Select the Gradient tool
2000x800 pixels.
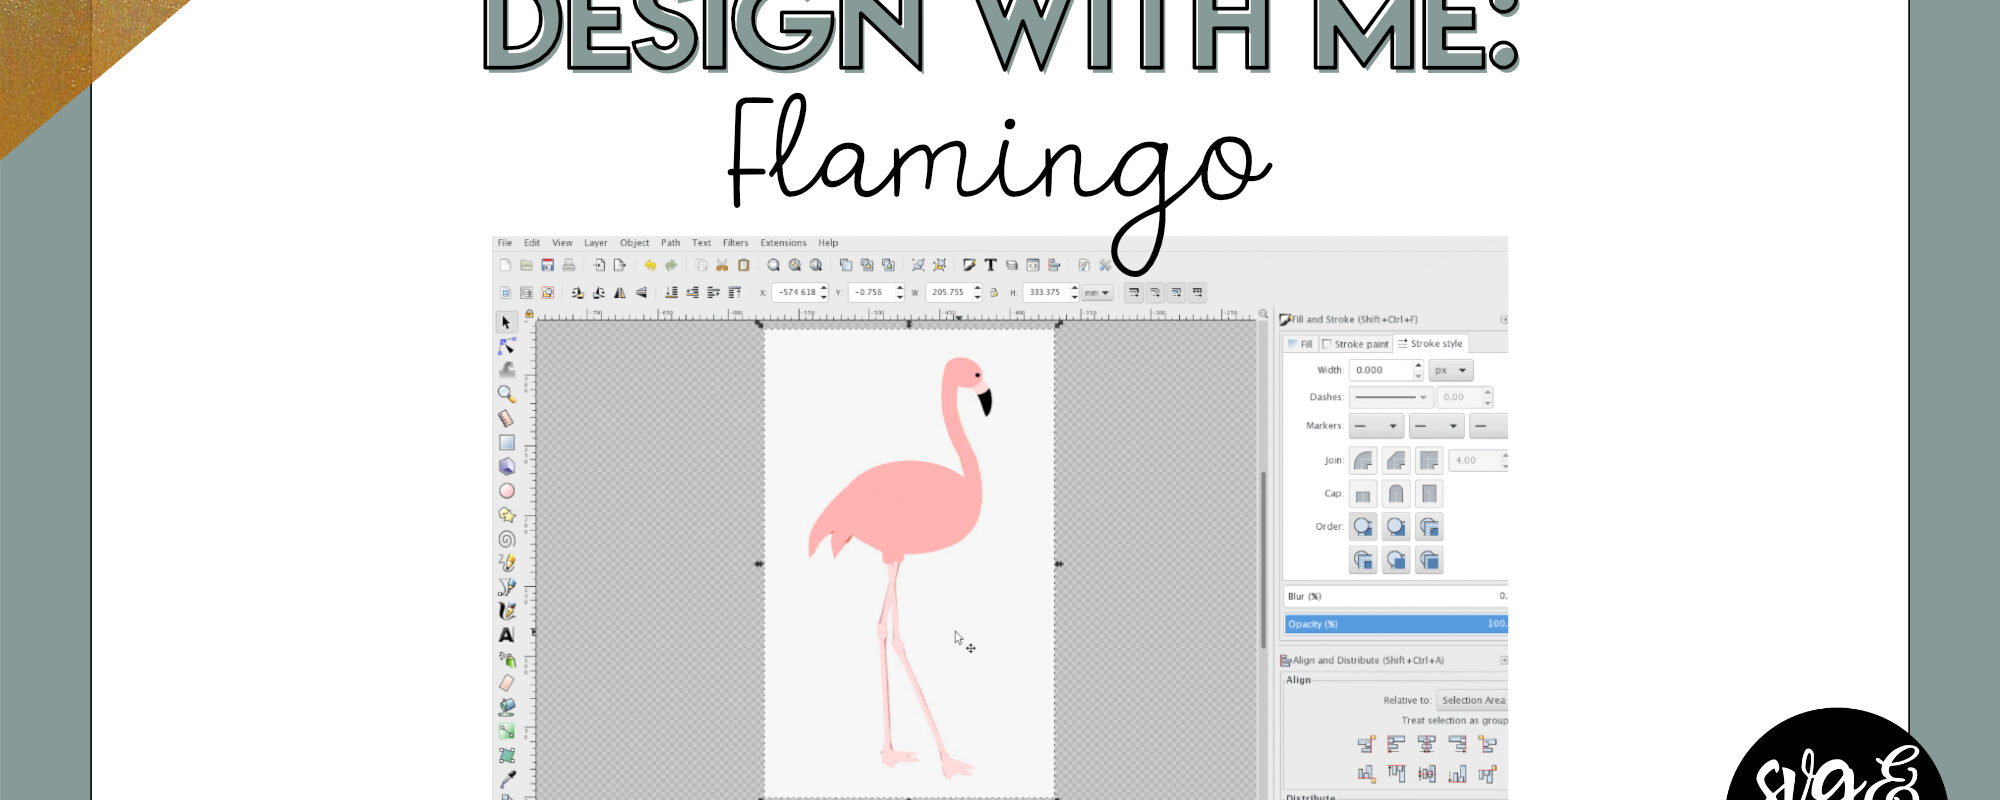(x=506, y=731)
